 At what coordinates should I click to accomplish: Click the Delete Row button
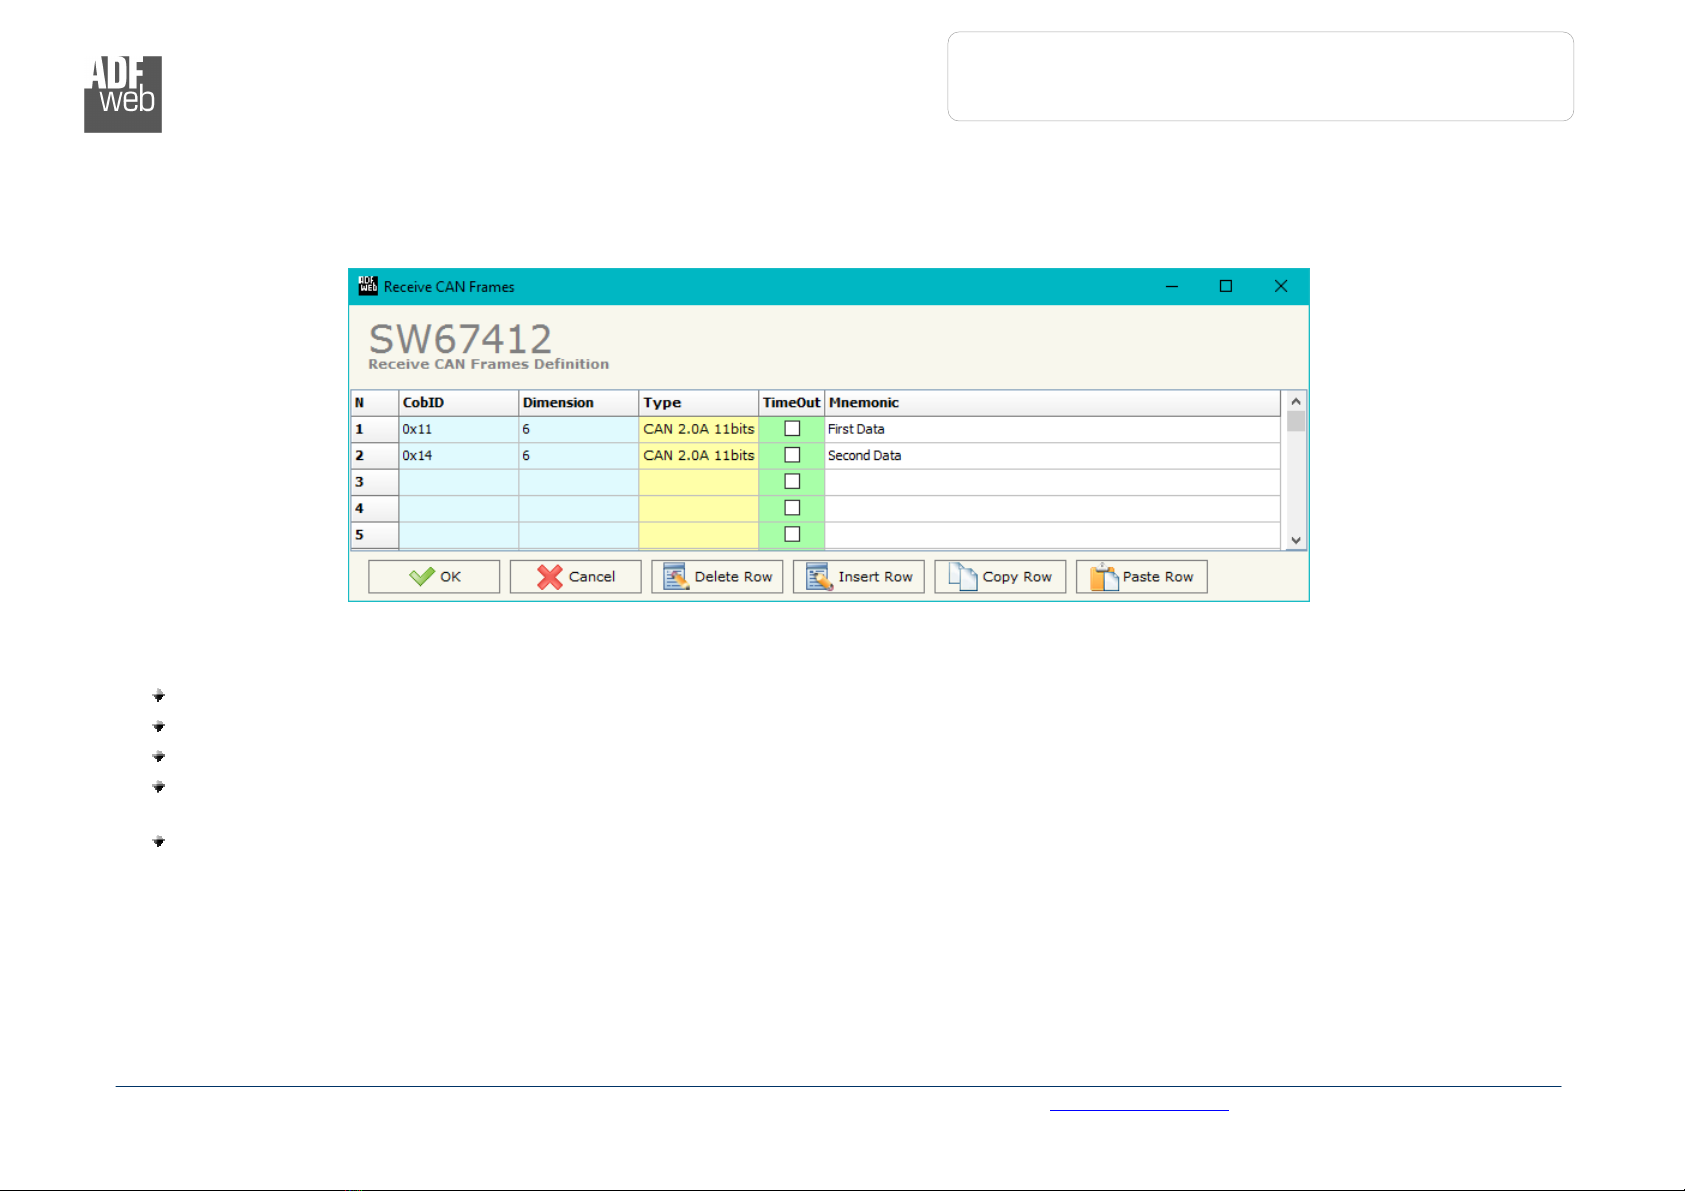717,577
